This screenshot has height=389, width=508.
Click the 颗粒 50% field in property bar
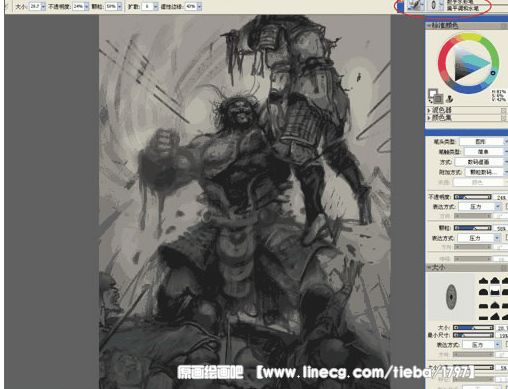pyautogui.click(x=111, y=6)
